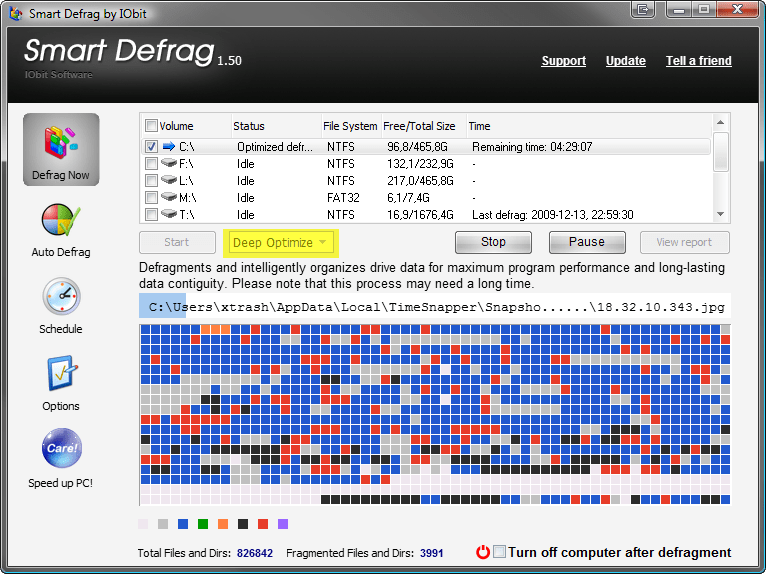
Task: Check the M:\ volume checkbox
Action: [x=151, y=197]
